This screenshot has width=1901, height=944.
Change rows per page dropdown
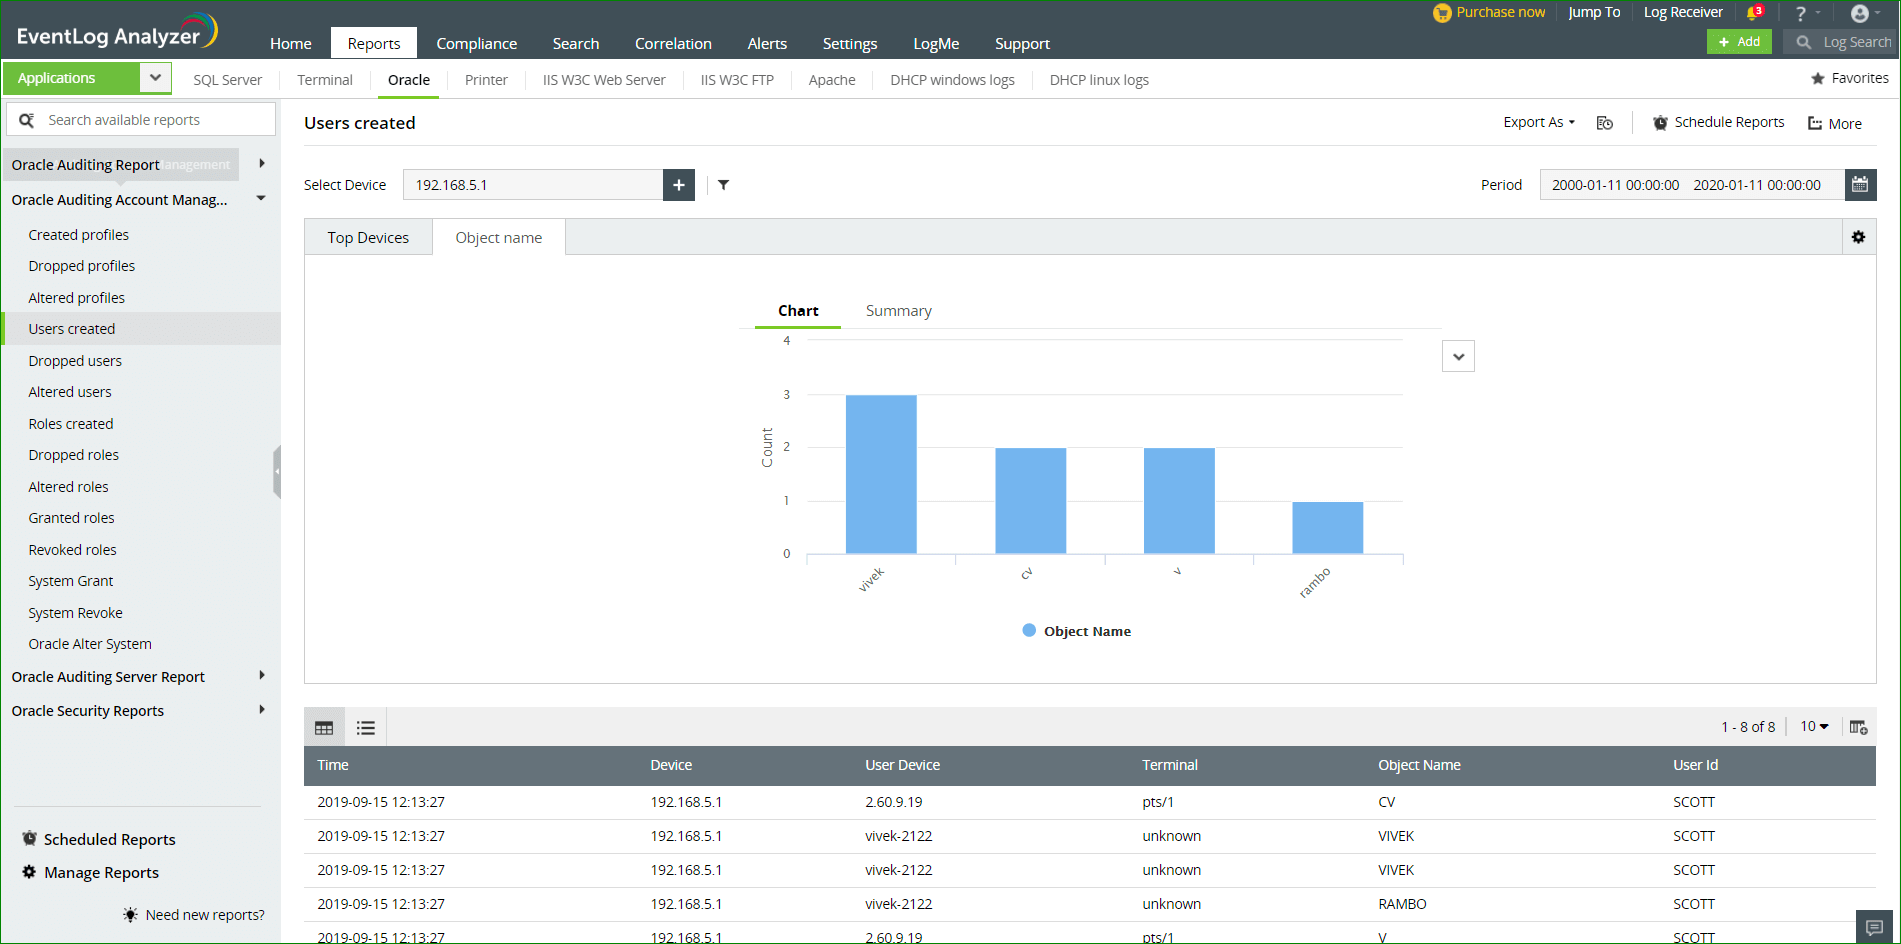(1814, 727)
